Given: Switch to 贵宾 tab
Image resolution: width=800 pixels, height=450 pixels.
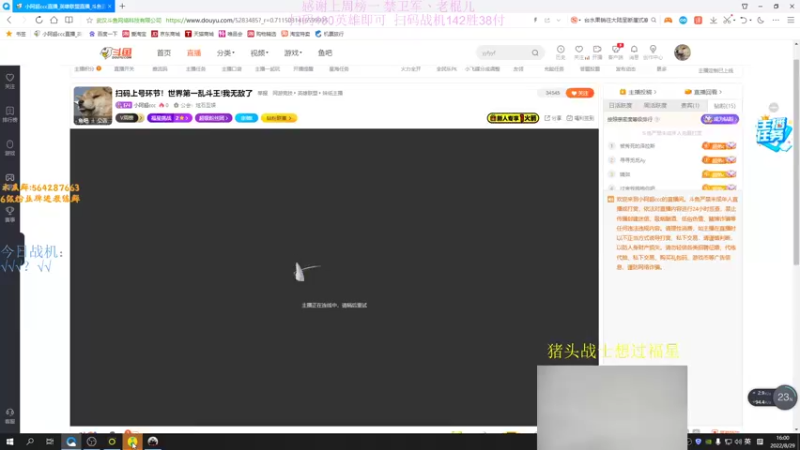Looking at the screenshot, I should coord(690,106).
